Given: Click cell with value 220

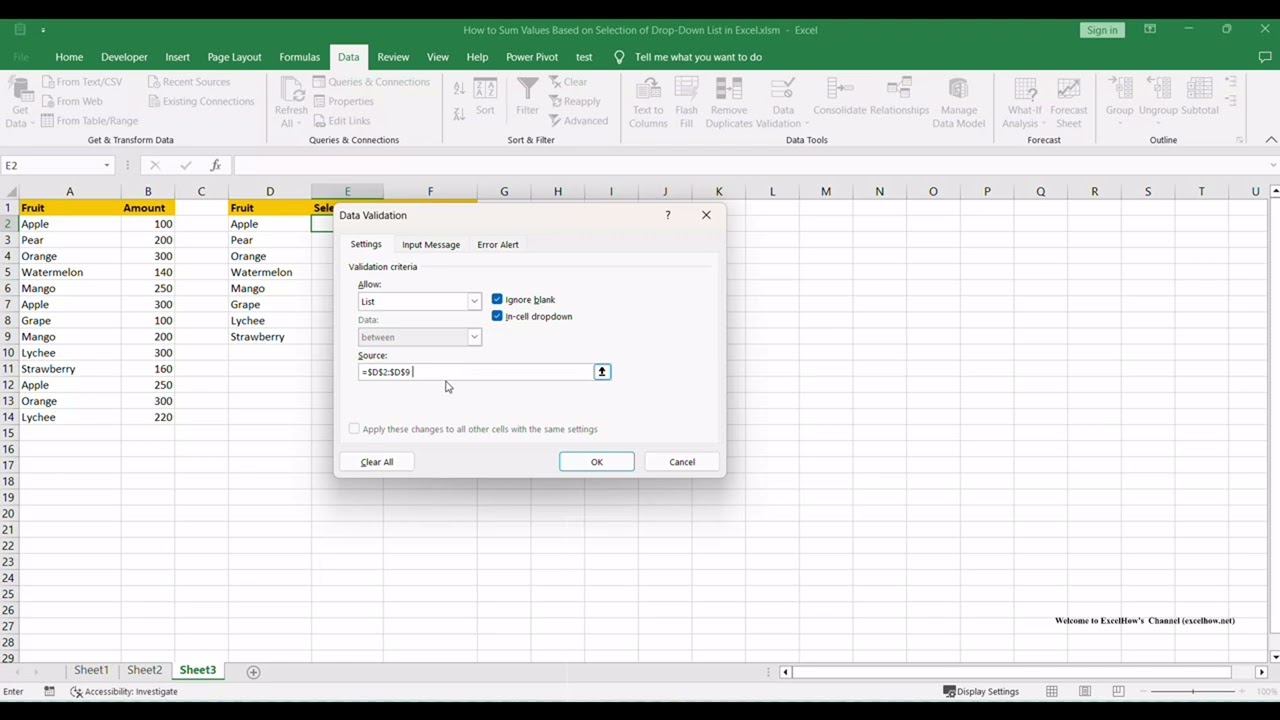Looking at the screenshot, I should tap(148, 417).
